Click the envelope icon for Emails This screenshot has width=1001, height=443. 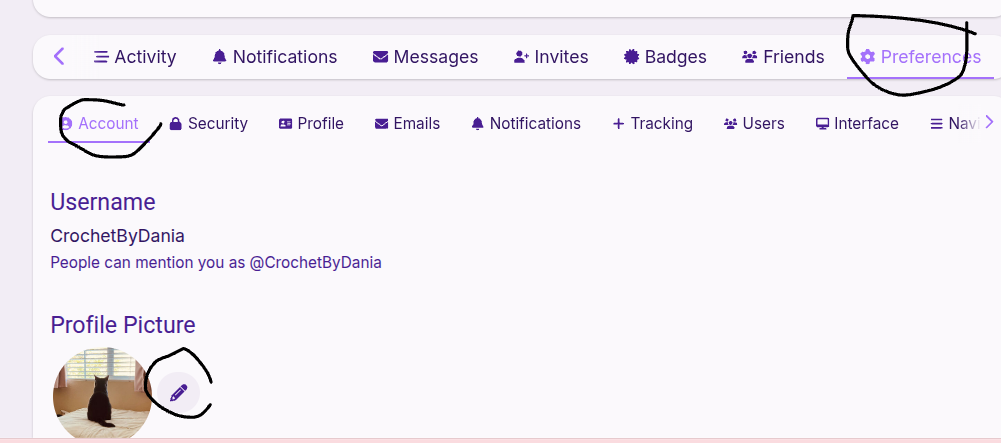pos(381,124)
